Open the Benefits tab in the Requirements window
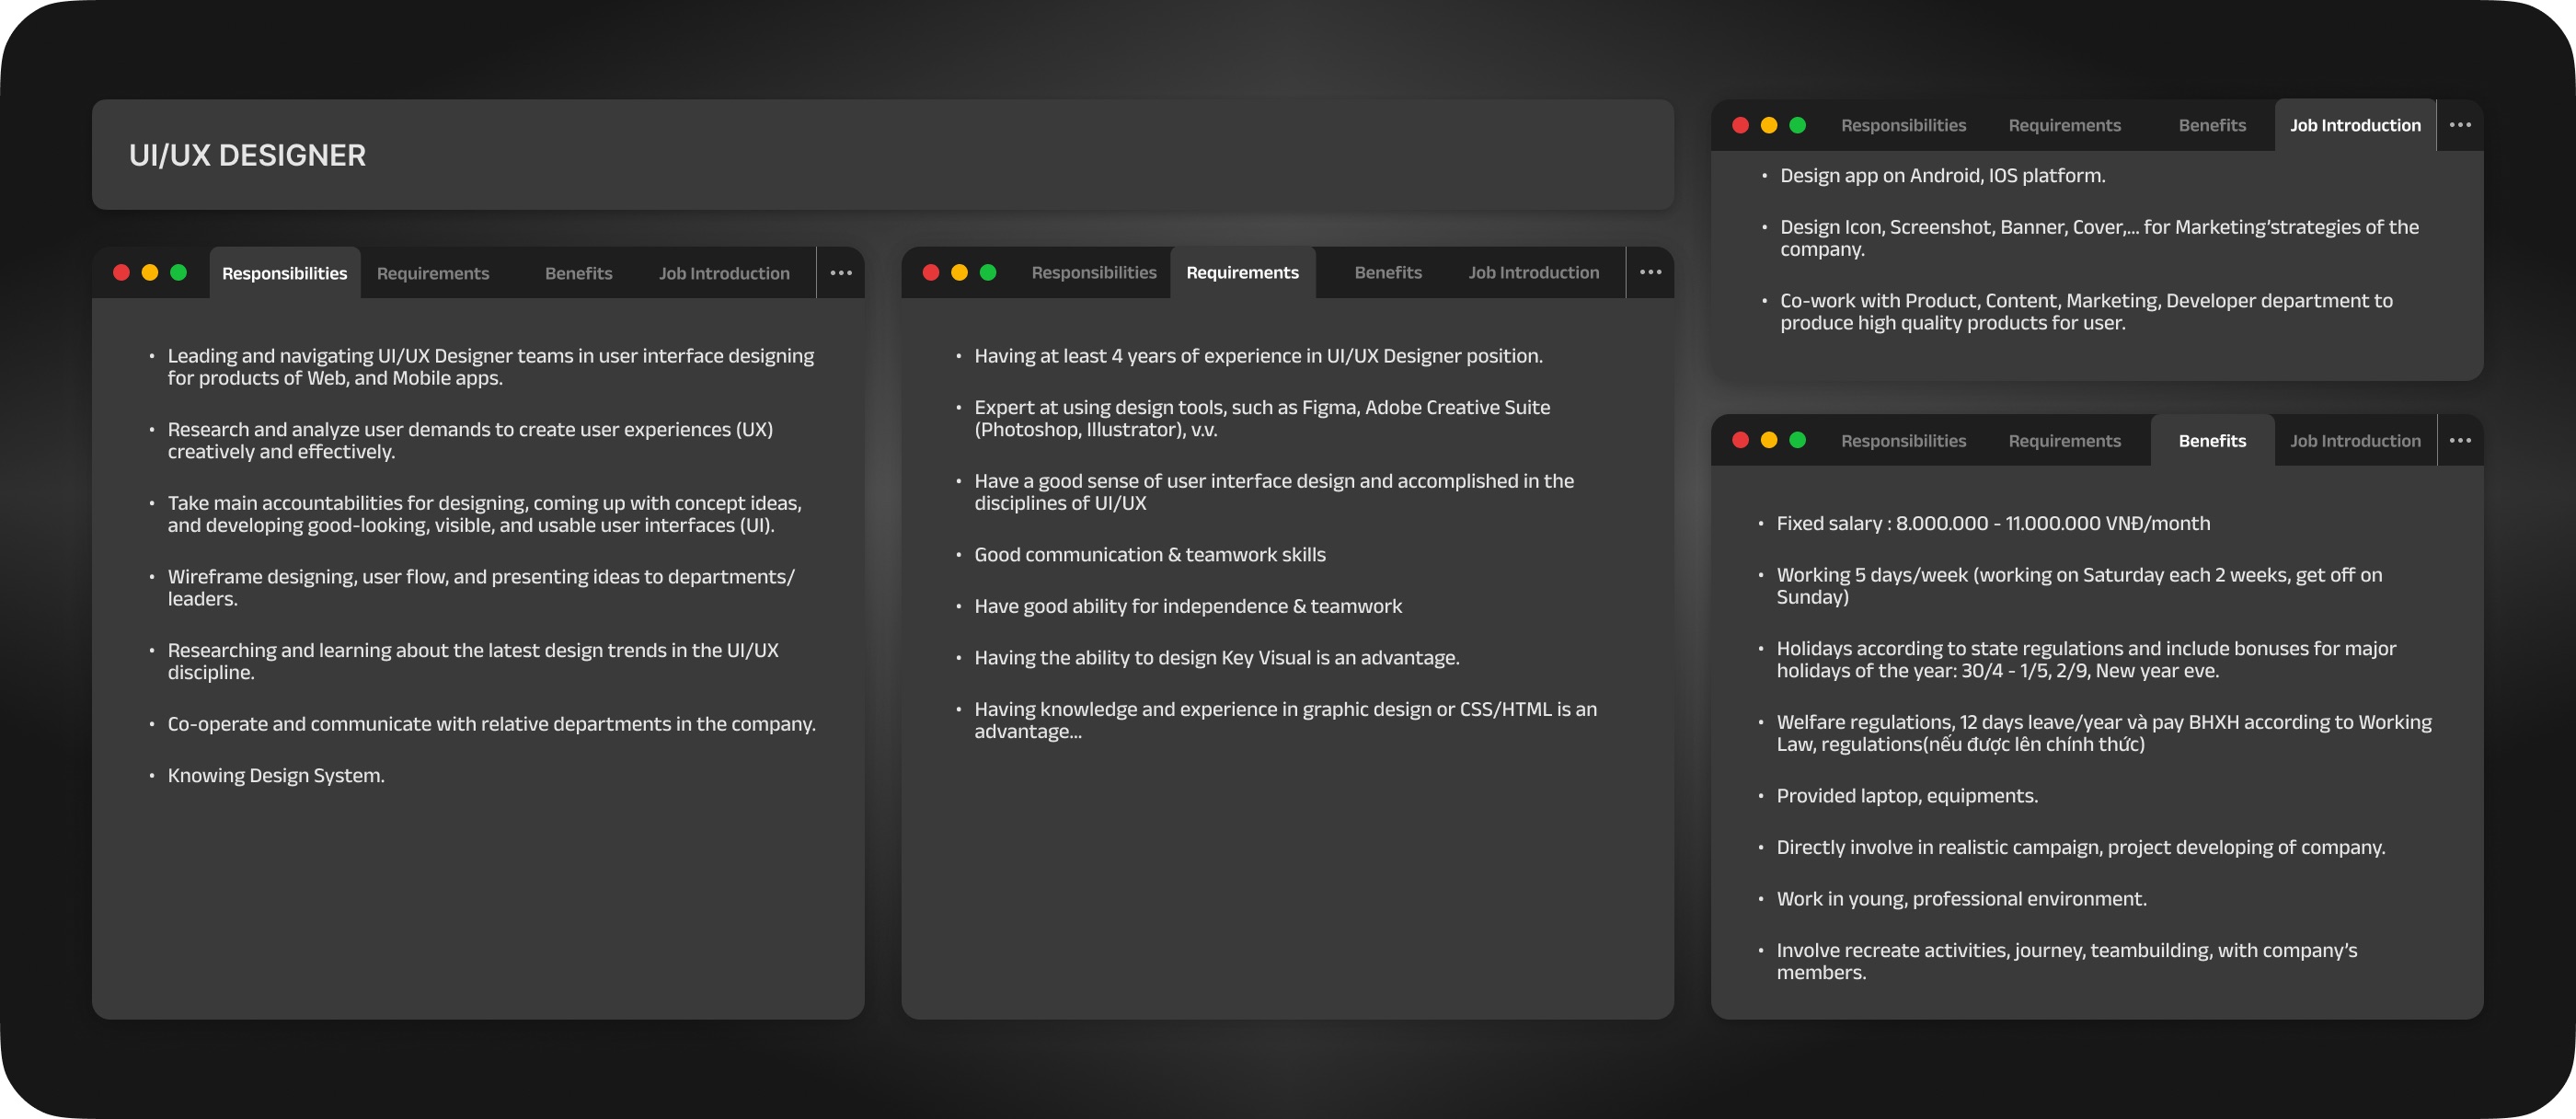This screenshot has width=2576, height=1119. [1388, 272]
